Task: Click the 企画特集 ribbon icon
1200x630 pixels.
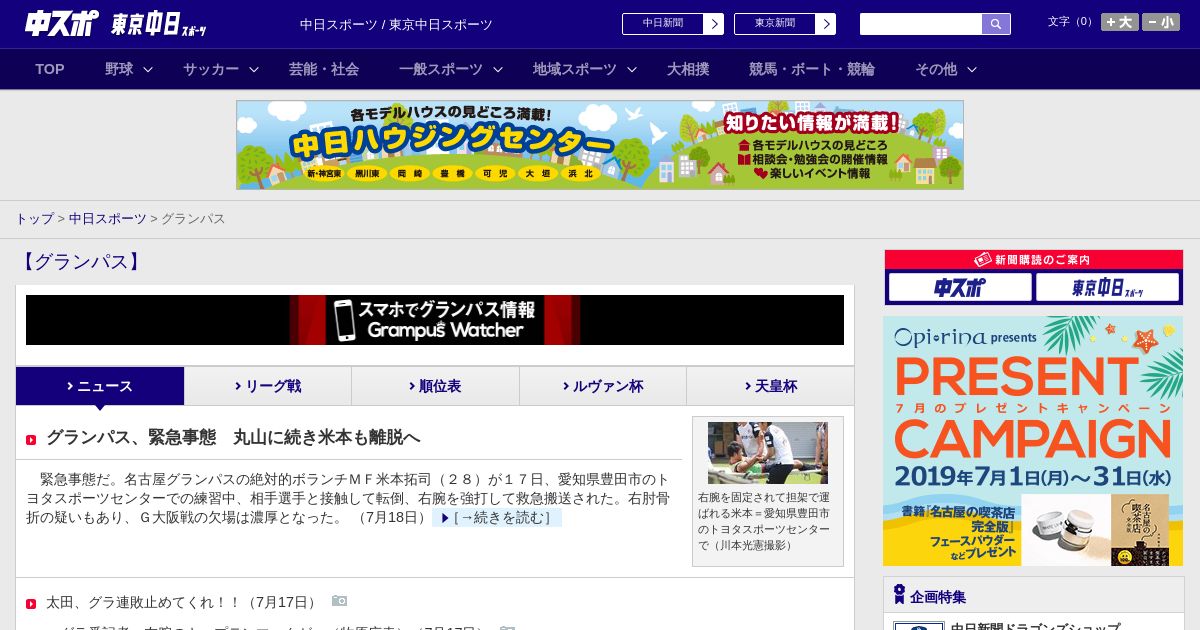Action: pos(899,595)
